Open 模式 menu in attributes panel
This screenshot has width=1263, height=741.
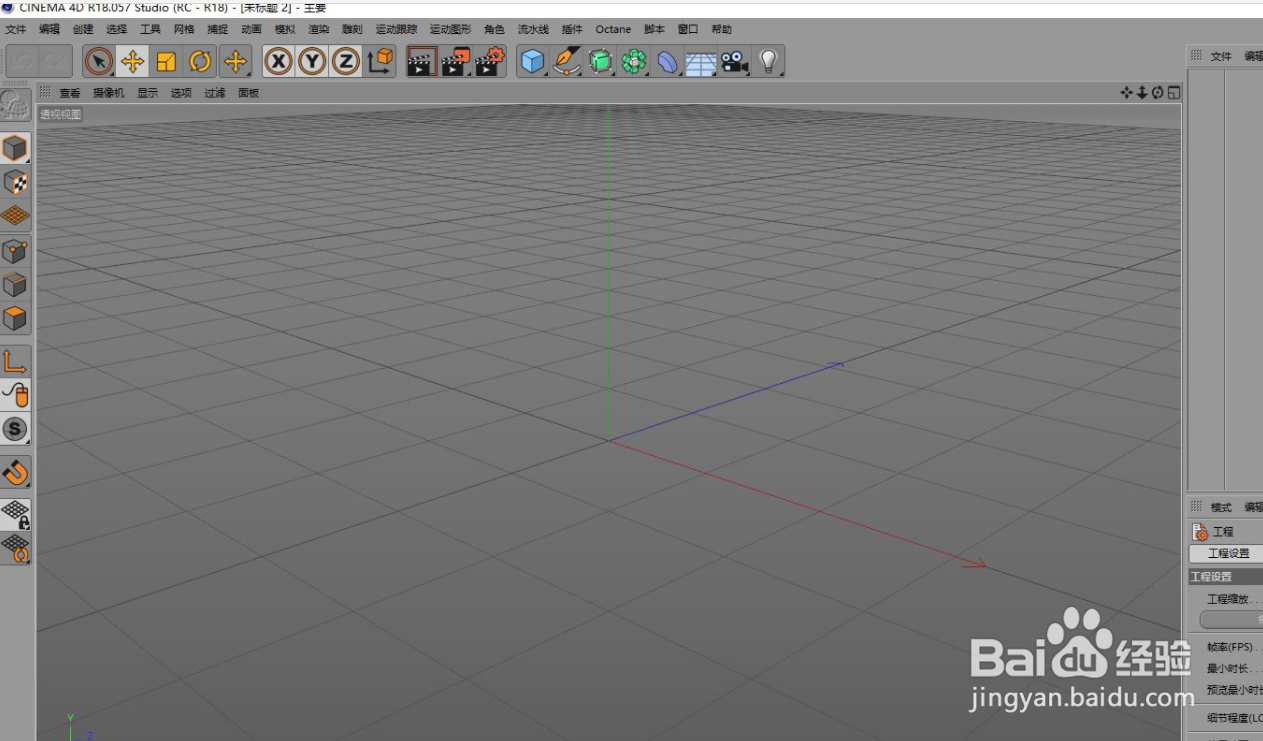click(1221, 507)
